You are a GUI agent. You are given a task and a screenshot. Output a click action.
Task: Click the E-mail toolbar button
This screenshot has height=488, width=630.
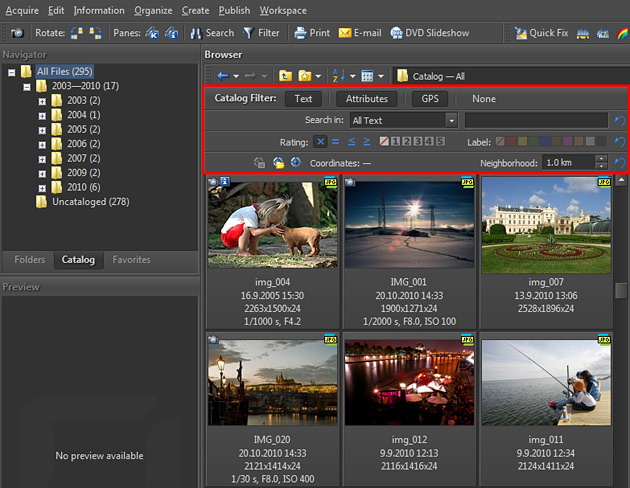[360, 33]
